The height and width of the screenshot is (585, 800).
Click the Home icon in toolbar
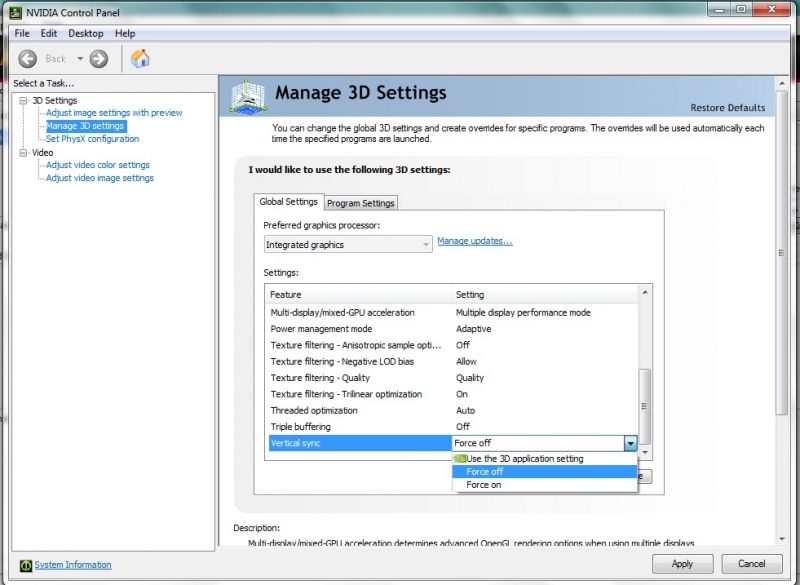click(140, 59)
